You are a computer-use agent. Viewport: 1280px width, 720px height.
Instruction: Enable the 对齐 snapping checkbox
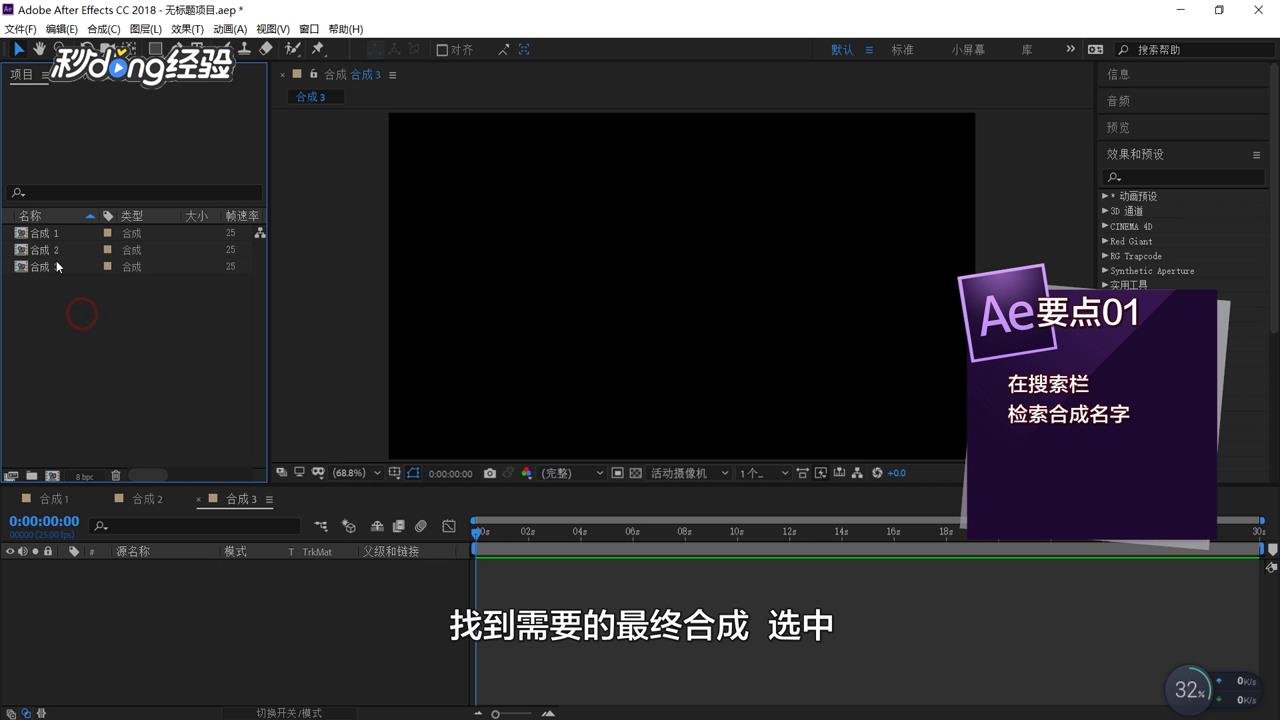[x=442, y=50]
